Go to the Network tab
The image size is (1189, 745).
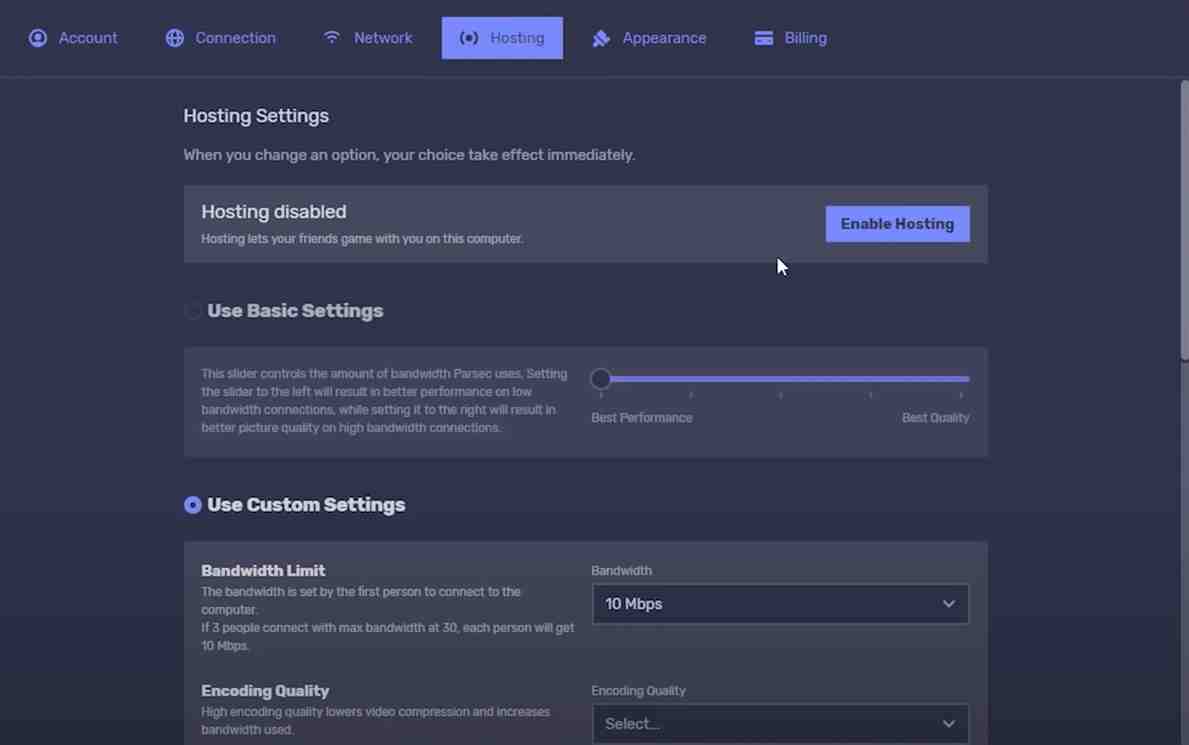(368, 38)
